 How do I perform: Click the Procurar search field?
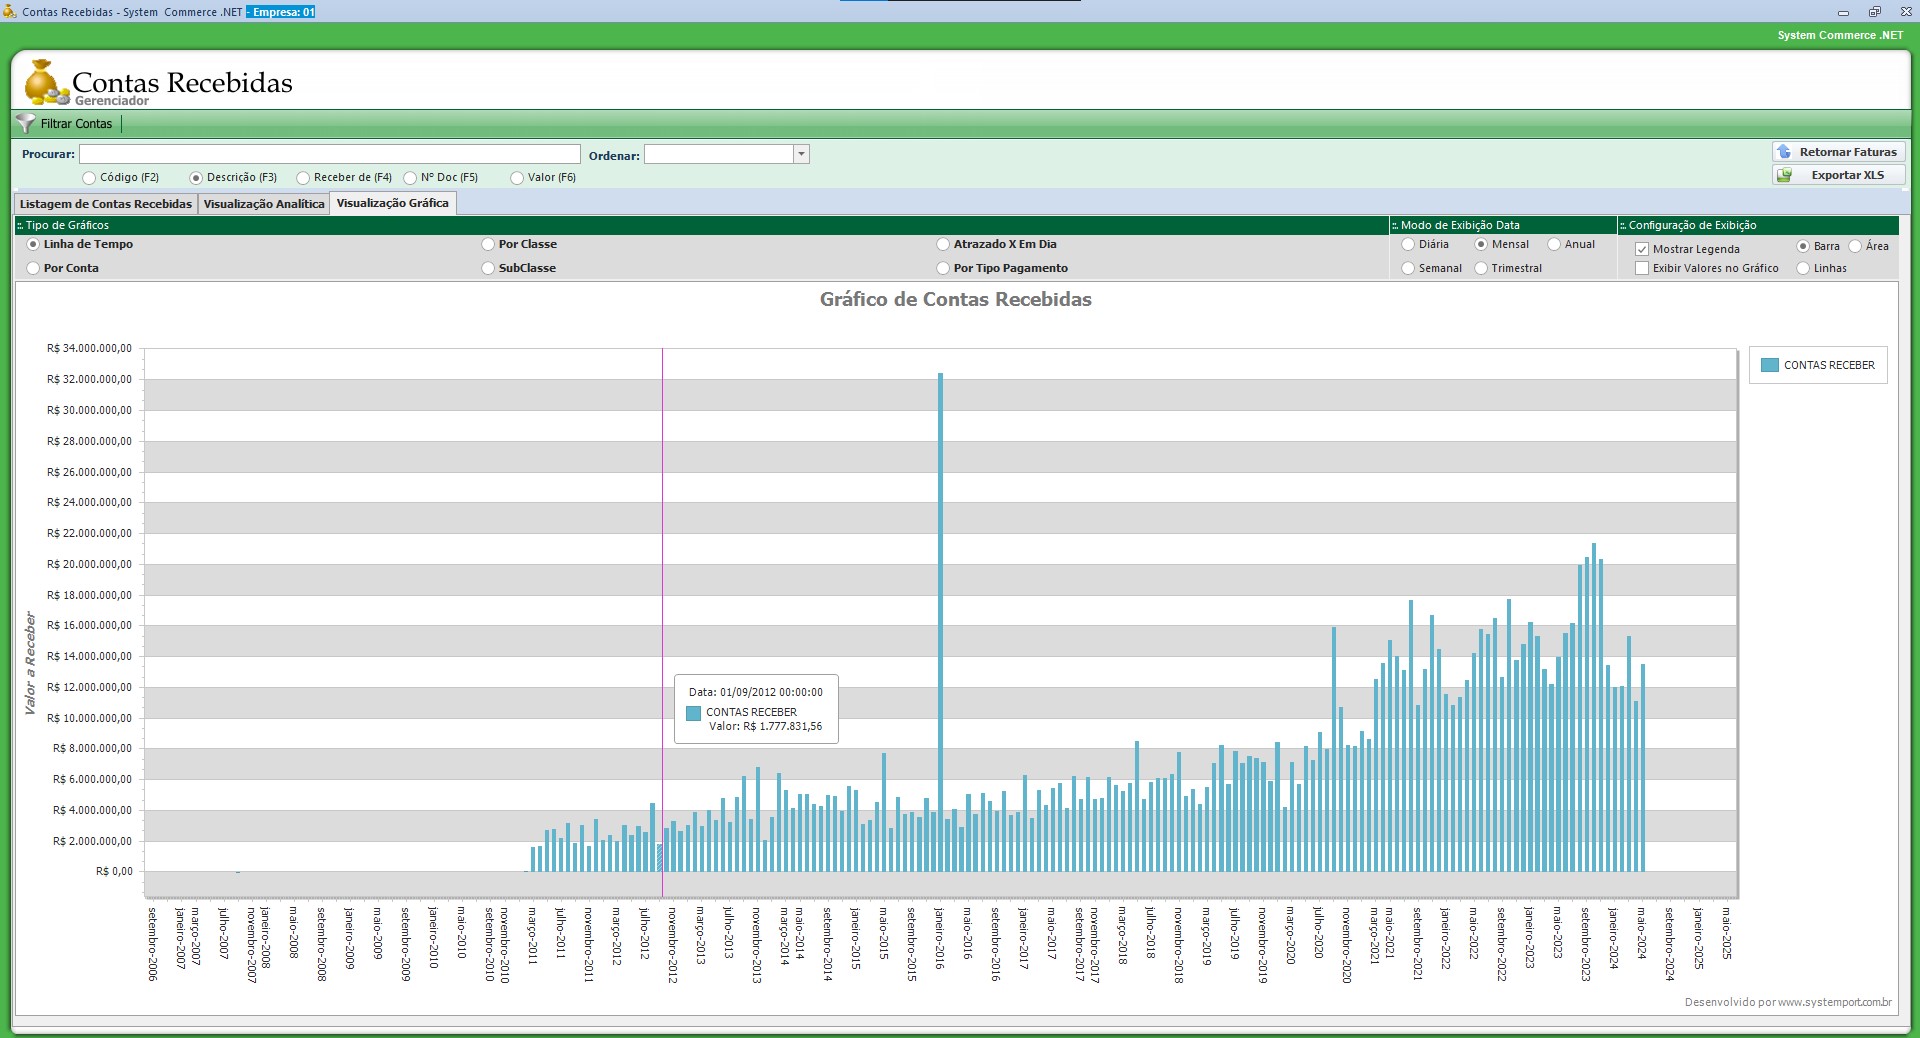[x=329, y=154]
